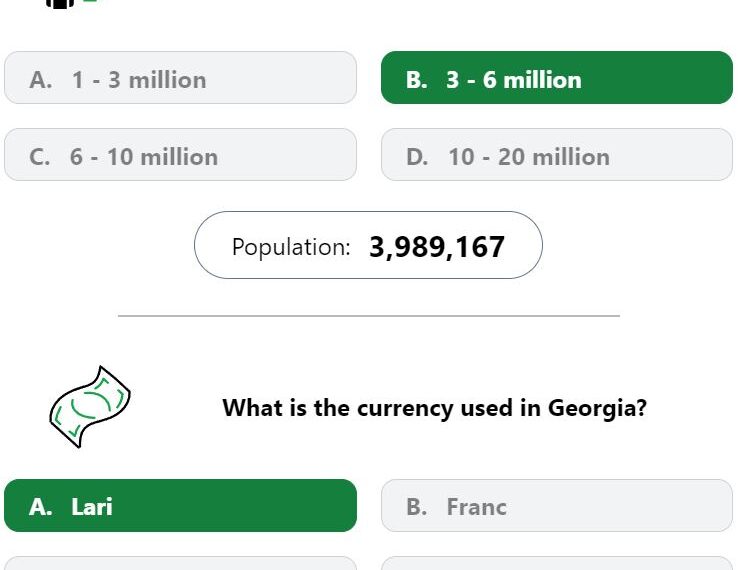This screenshot has width=738, height=570.
Task: Click the "D." letter on 10 - 20 million
Action: [417, 157]
